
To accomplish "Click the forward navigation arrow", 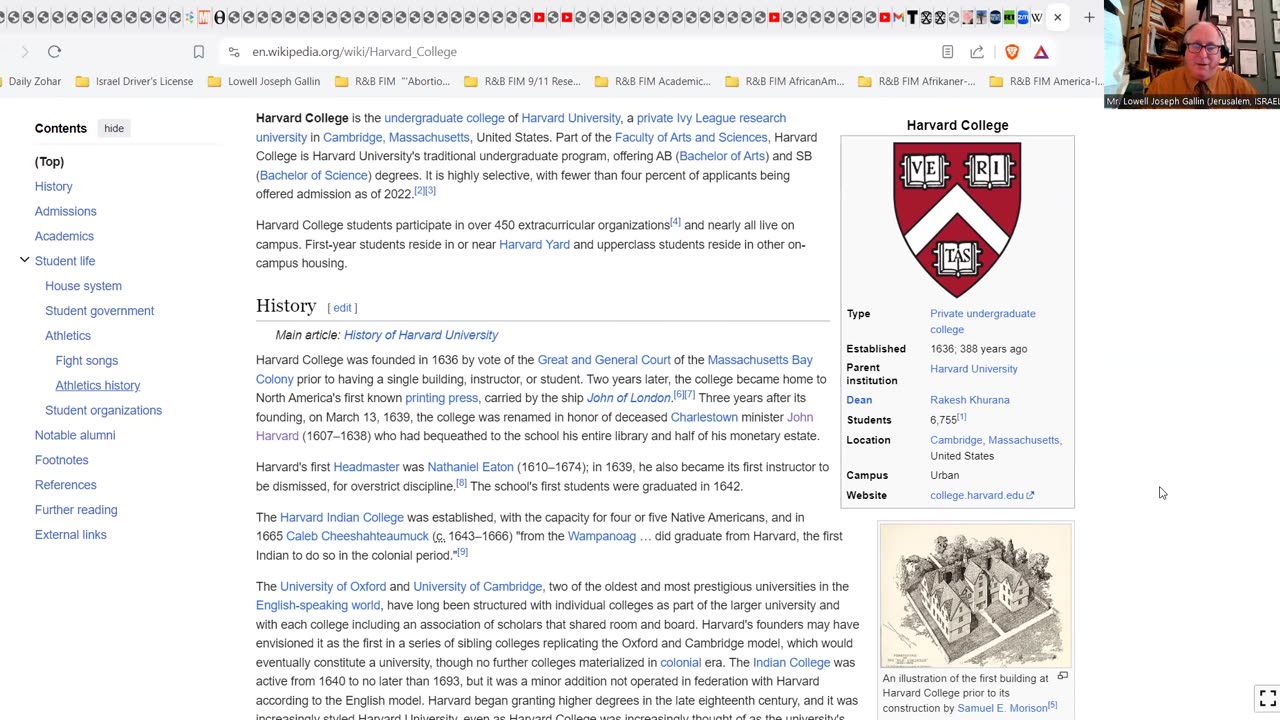I will (25, 52).
